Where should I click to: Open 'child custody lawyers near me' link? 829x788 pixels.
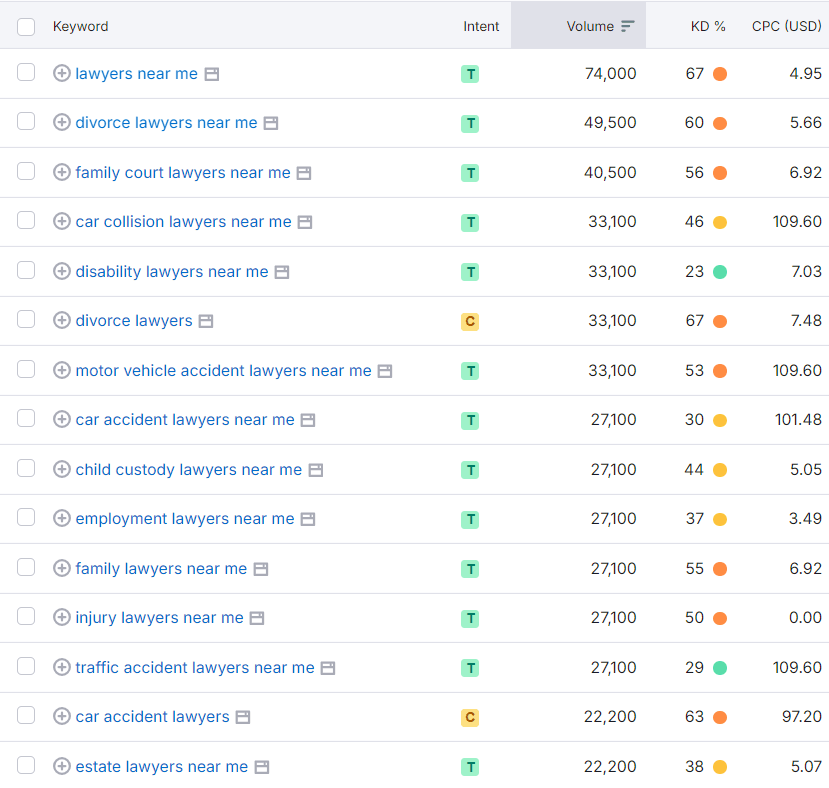pyautogui.click(x=189, y=470)
